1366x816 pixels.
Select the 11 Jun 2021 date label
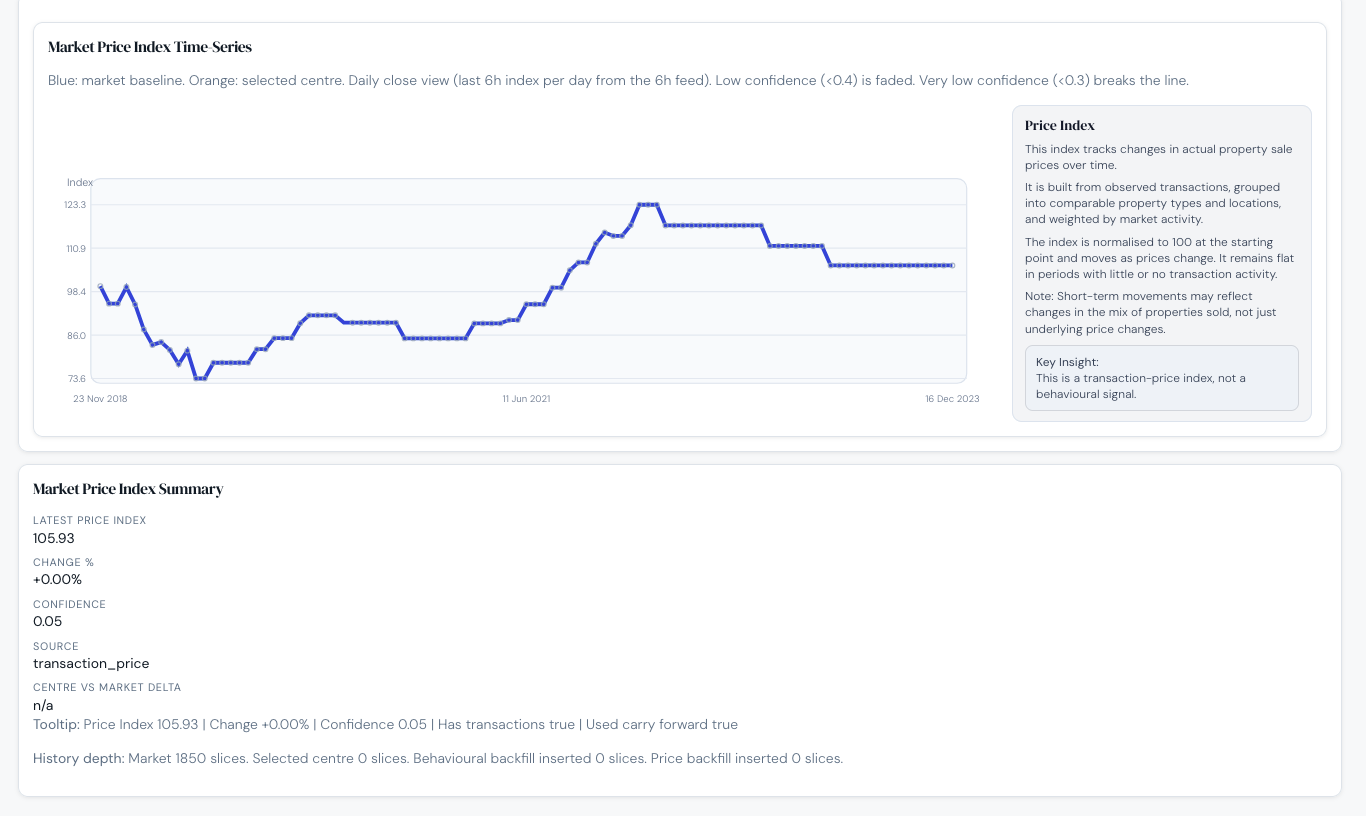point(526,399)
